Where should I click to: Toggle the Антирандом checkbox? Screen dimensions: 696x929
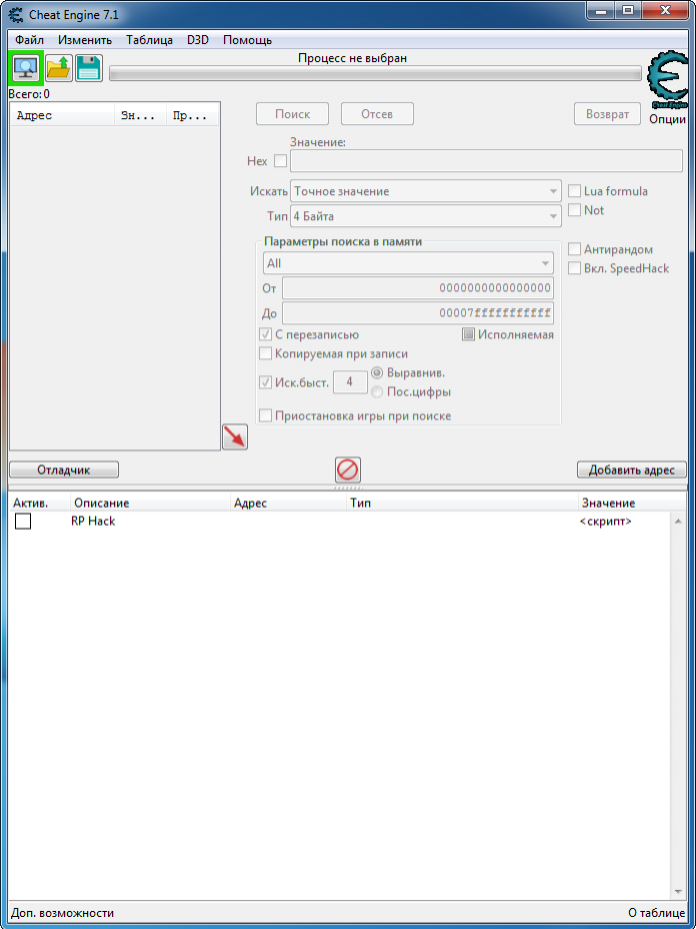574,249
